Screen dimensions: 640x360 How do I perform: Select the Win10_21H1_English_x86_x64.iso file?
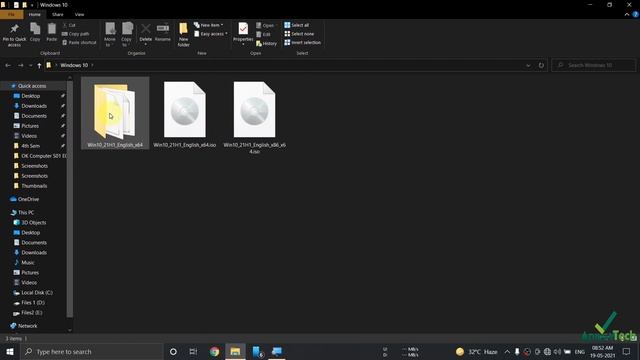[254, 117]
